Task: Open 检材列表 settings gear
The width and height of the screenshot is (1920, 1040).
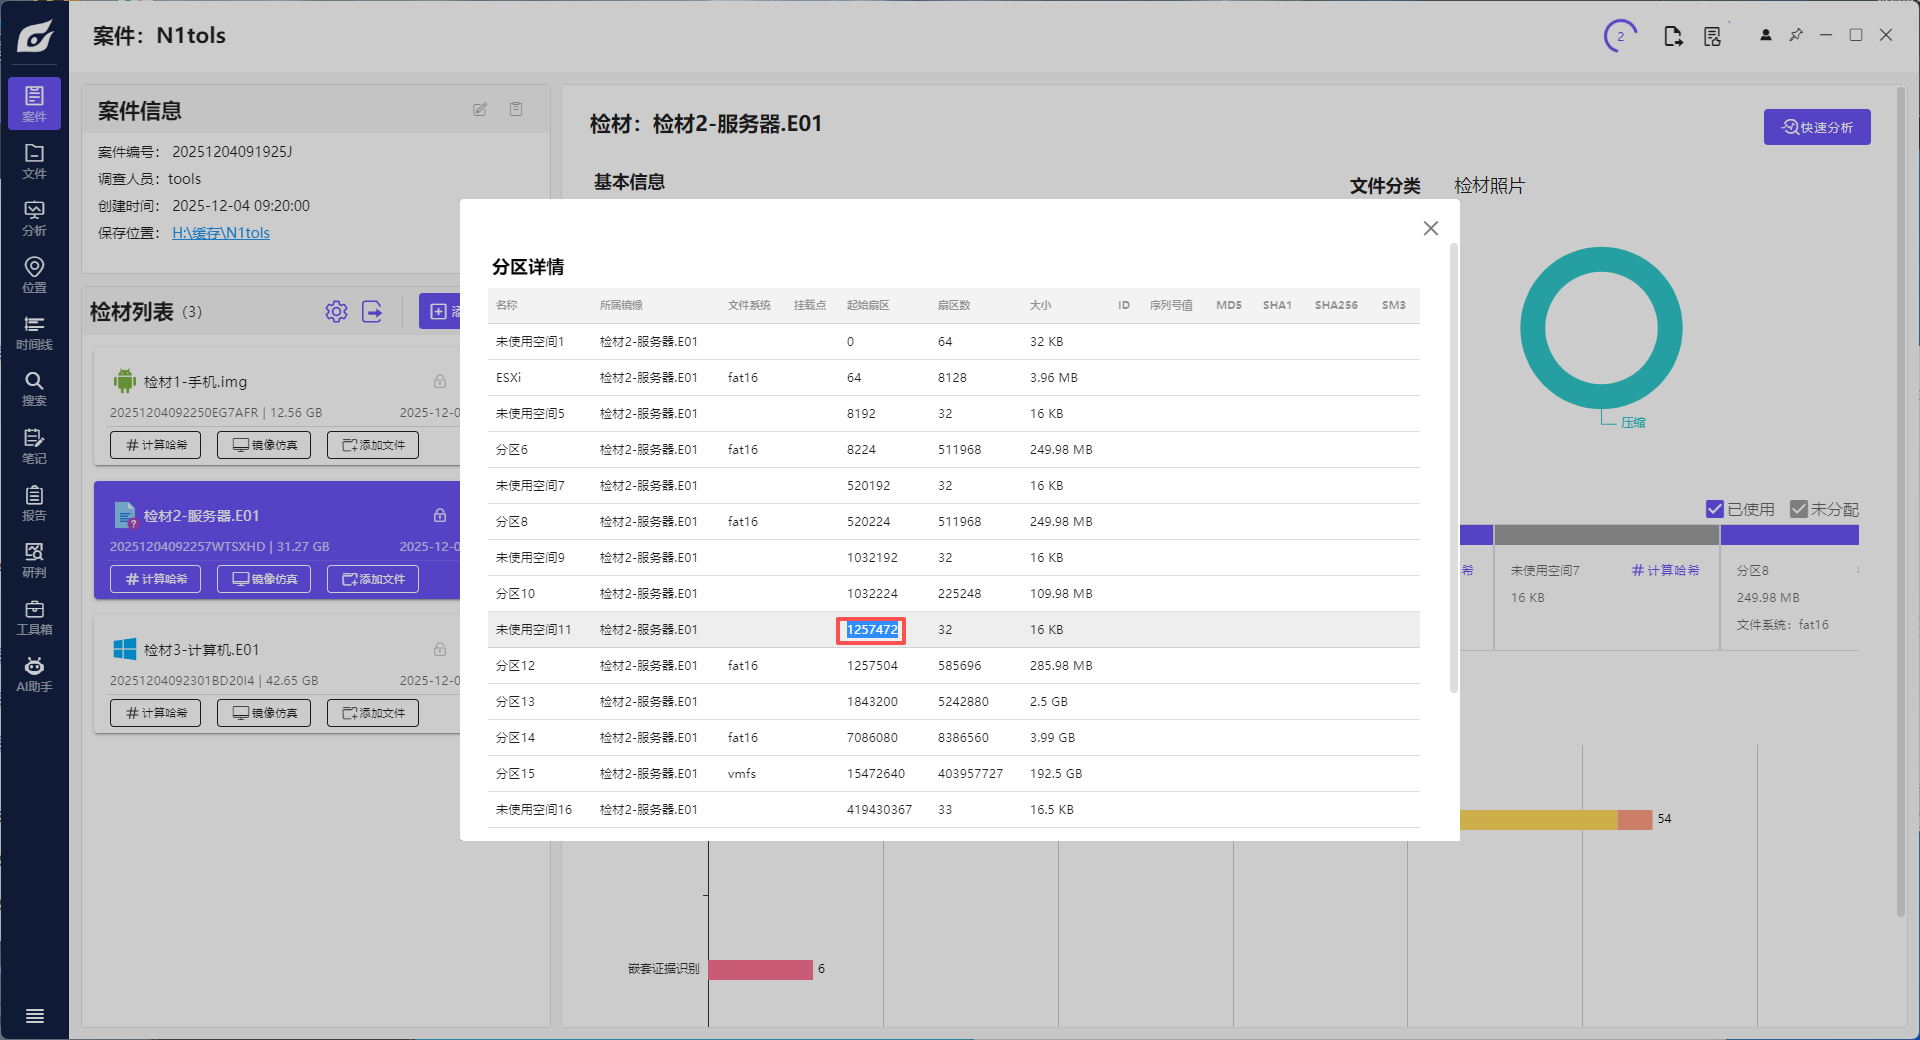Action: [336, 311]
